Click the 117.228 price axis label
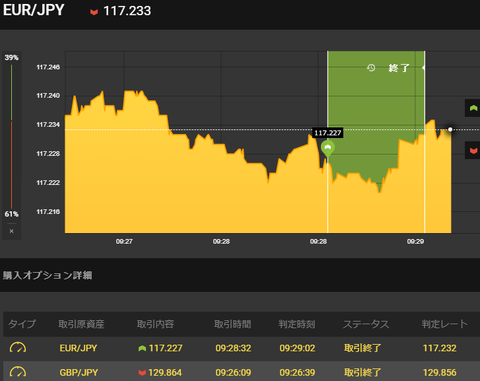 click(48, 154)
